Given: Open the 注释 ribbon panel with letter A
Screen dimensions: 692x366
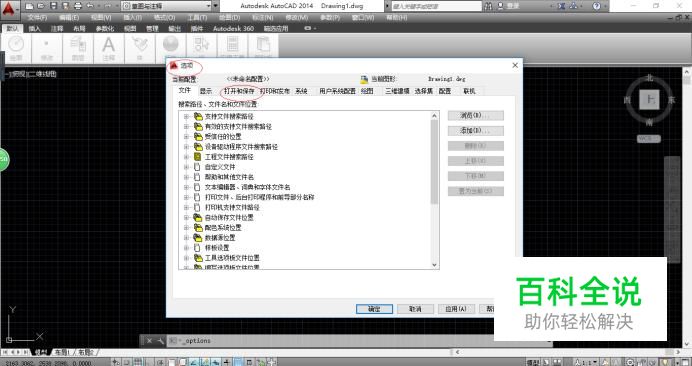Looking at the screenshot, I should (x=109, y=49).
